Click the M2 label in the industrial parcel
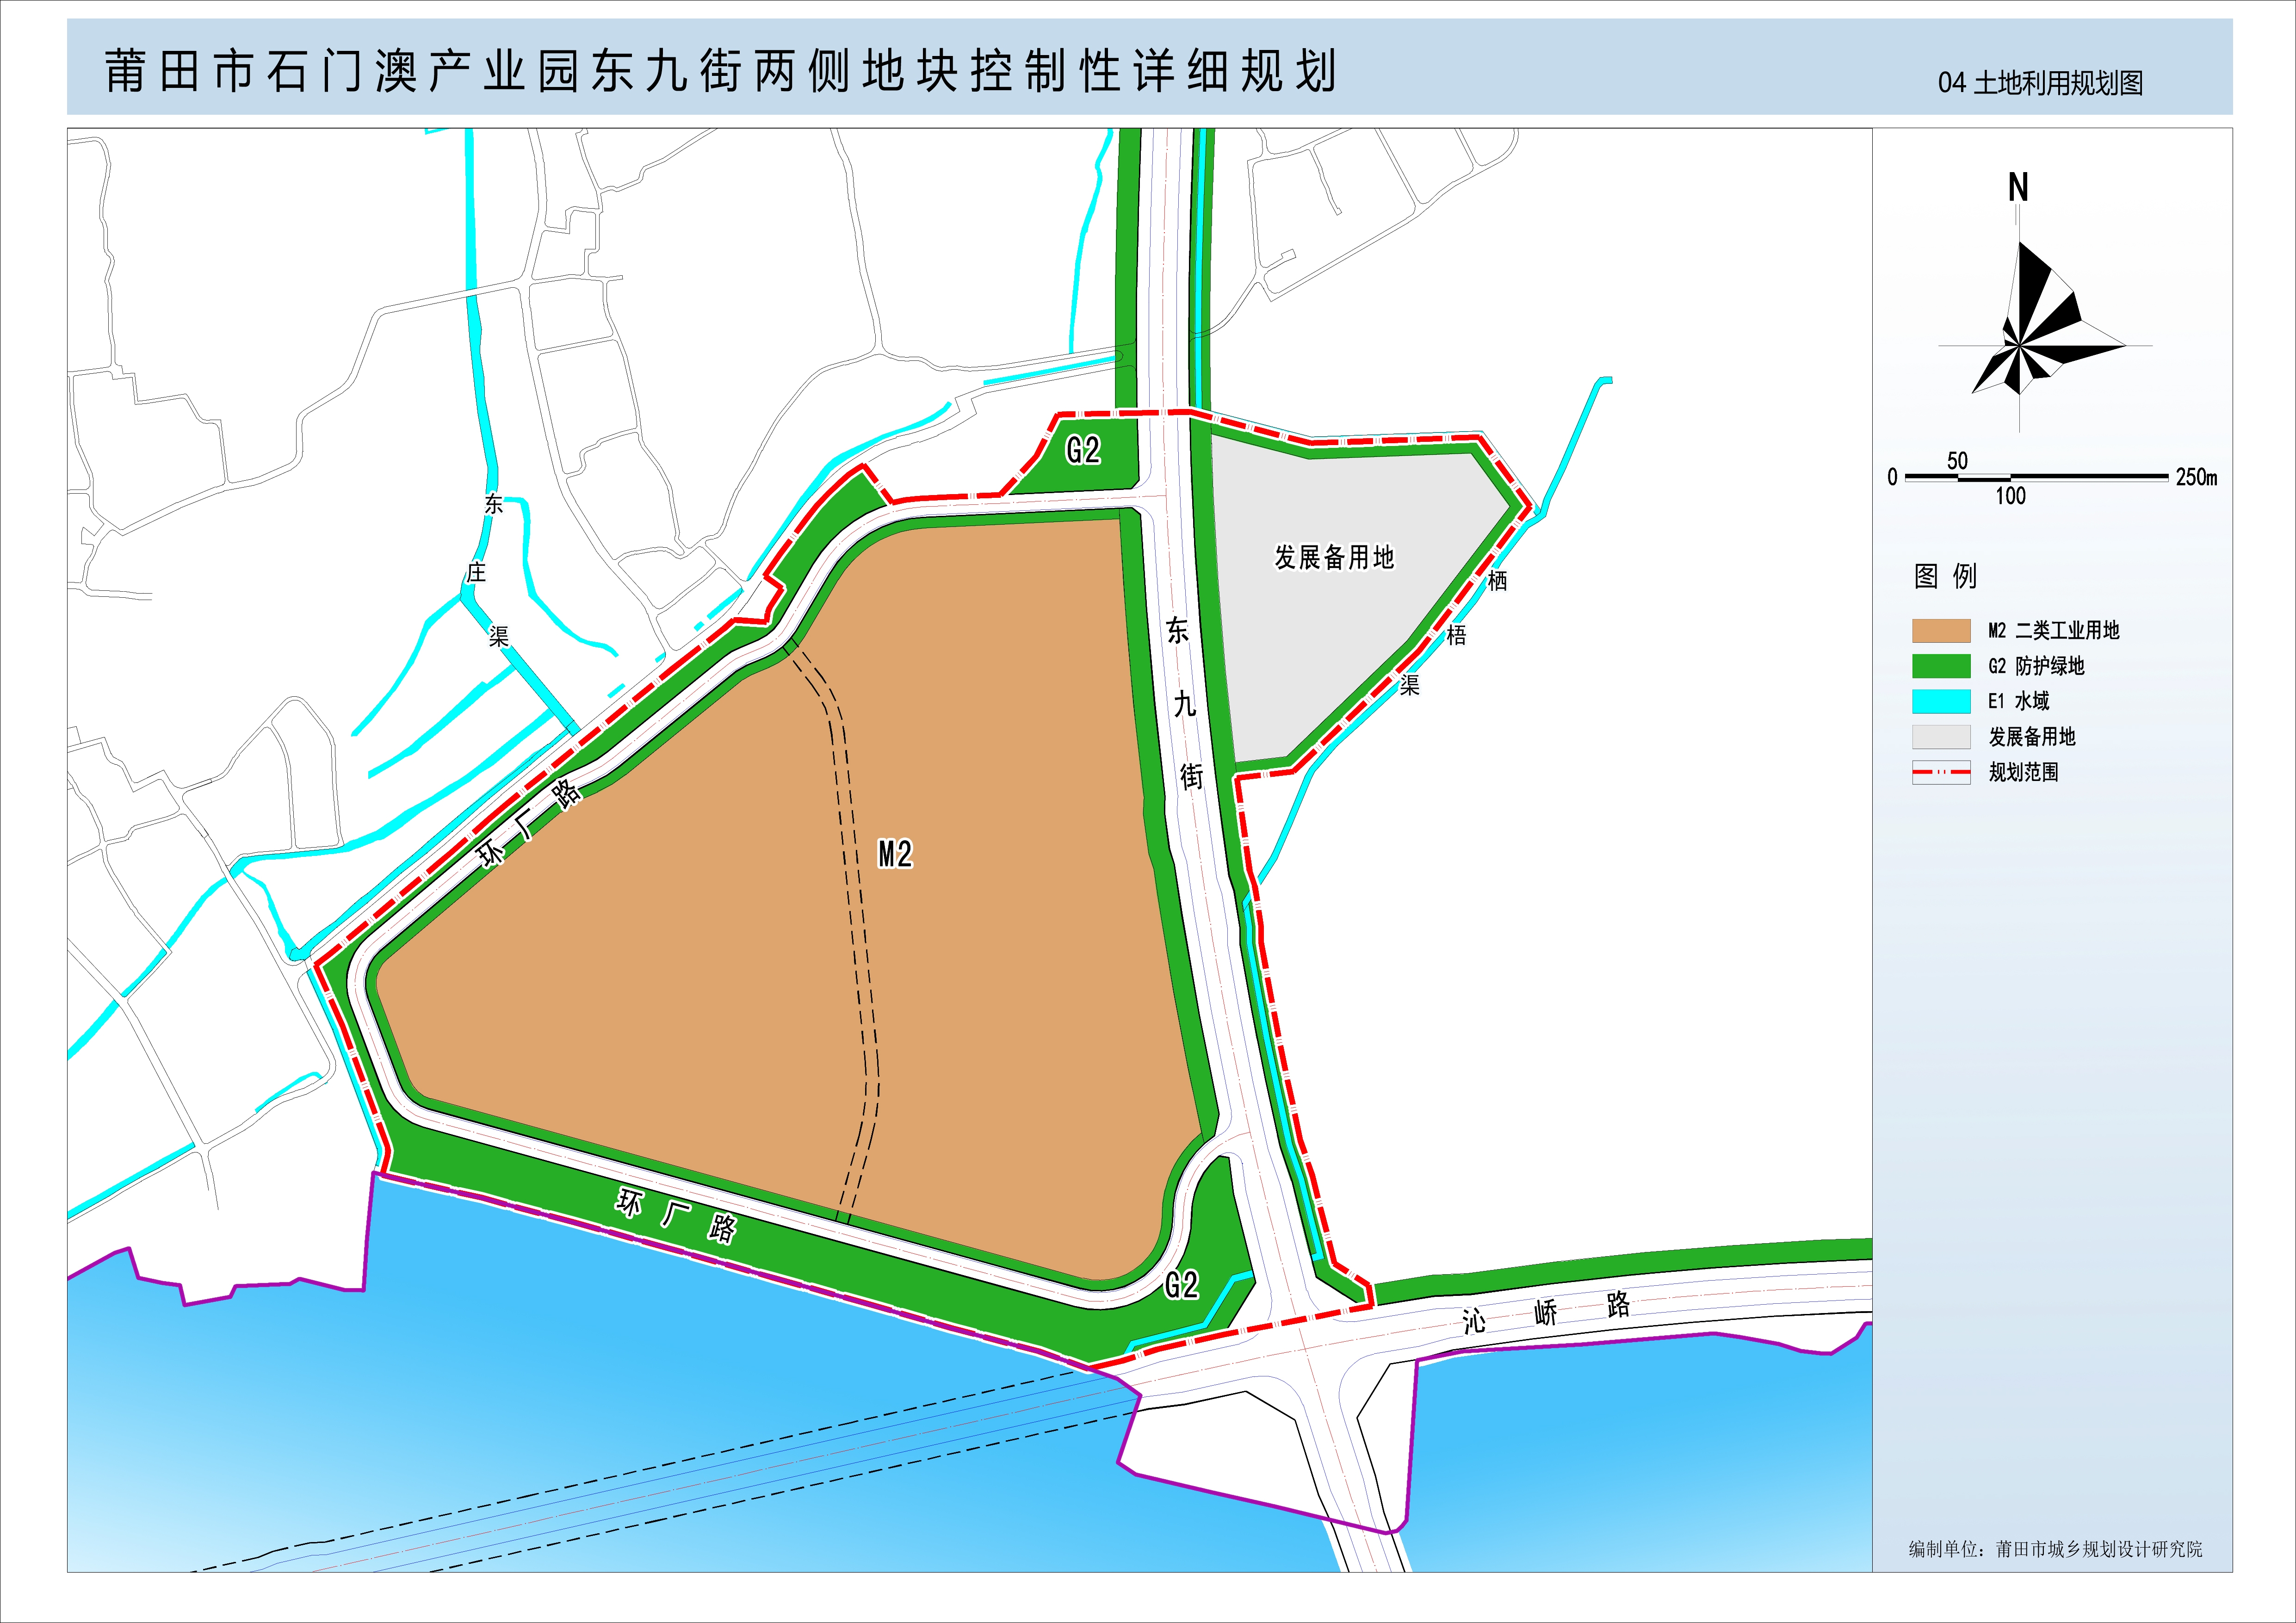Viewport: 2296px width, 1623px height. tap(895, 854)
